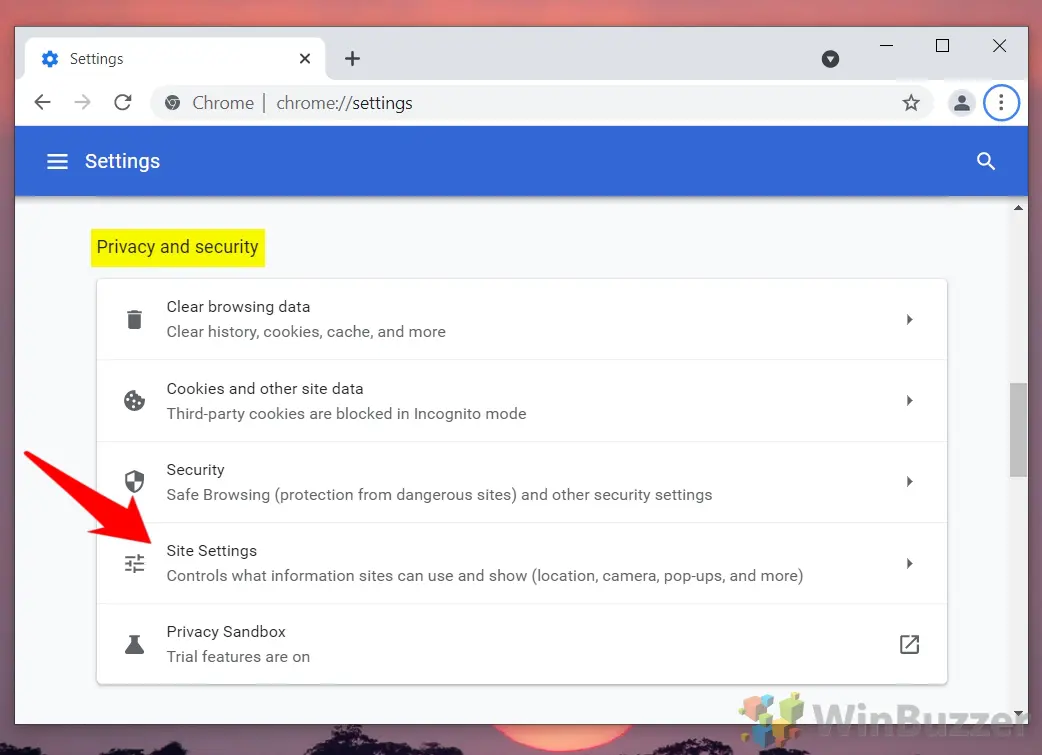Open Privacy Sandbox via its external link icon

point(909,644)
